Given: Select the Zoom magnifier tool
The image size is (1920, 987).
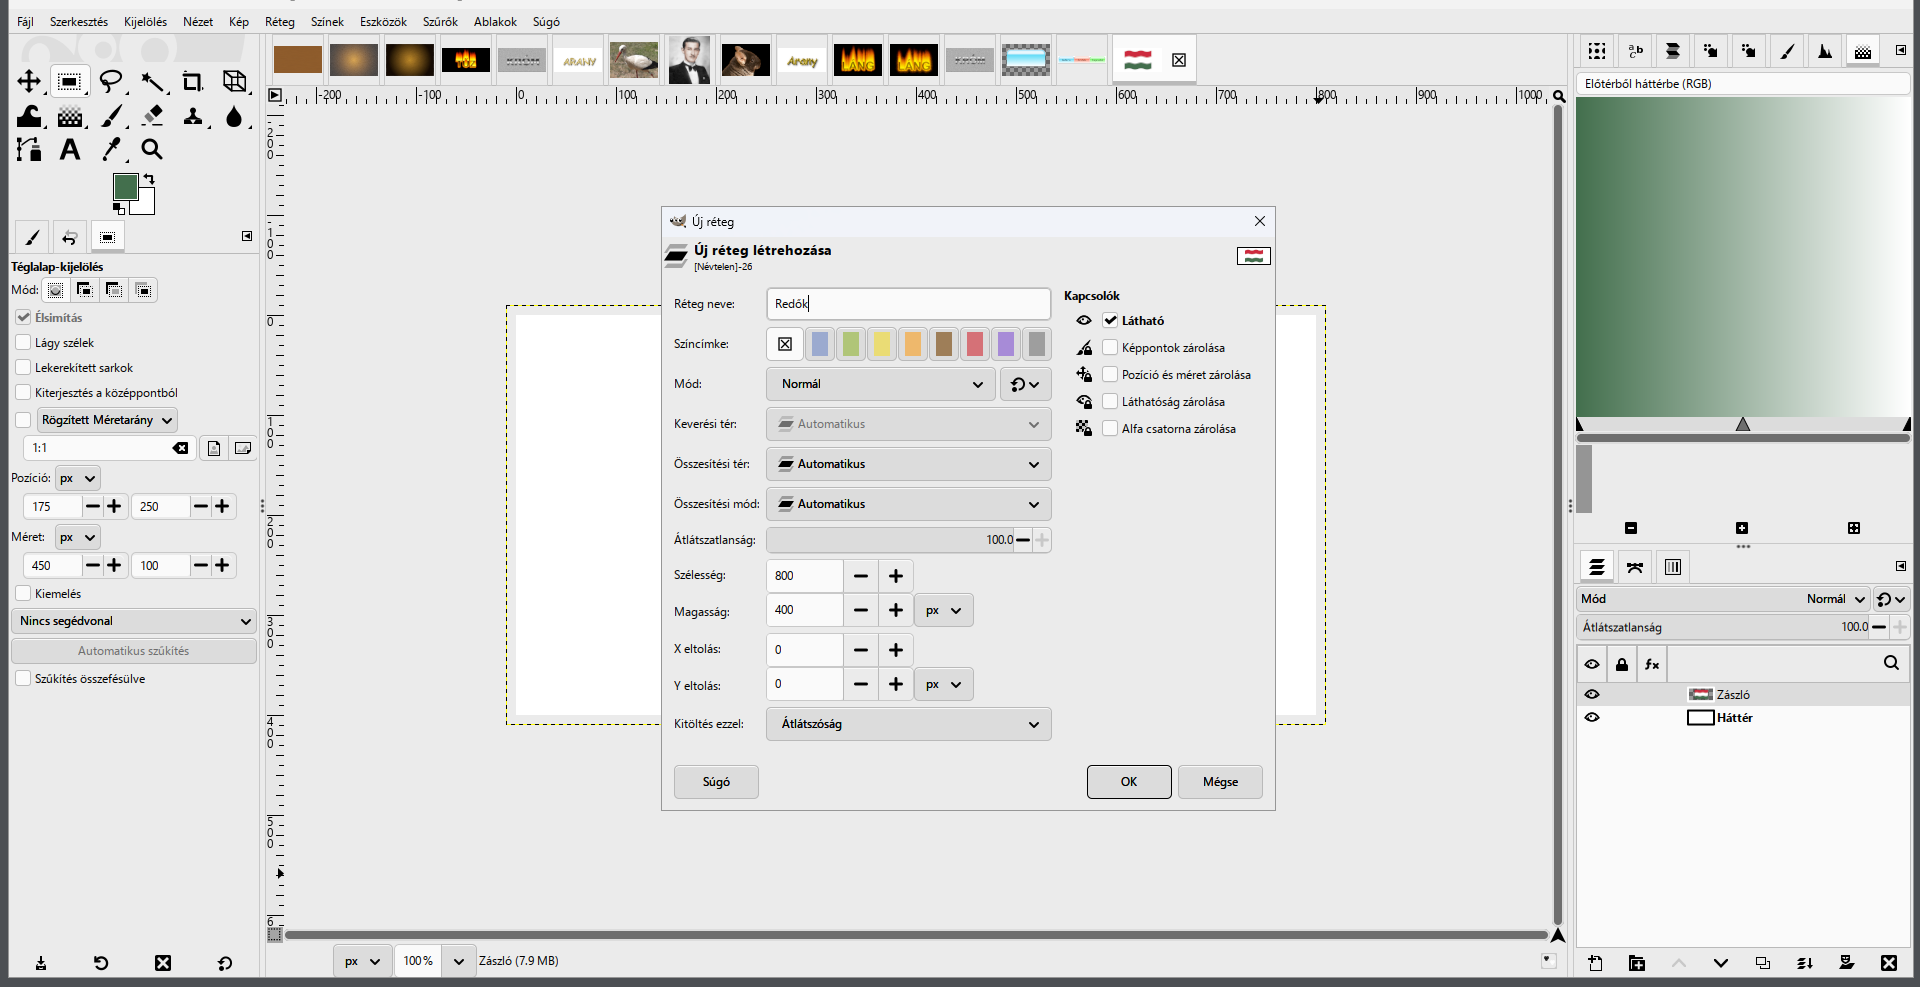Looking at the screenshot, I should 152,149.
